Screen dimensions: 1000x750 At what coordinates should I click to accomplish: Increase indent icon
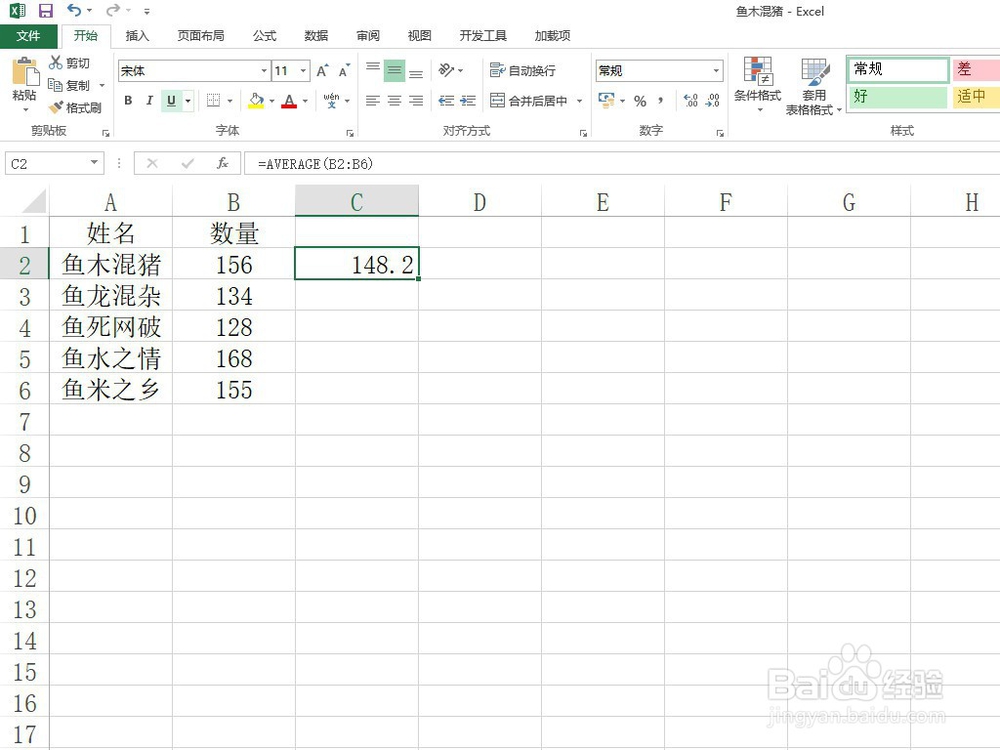[x=468, y=100]
